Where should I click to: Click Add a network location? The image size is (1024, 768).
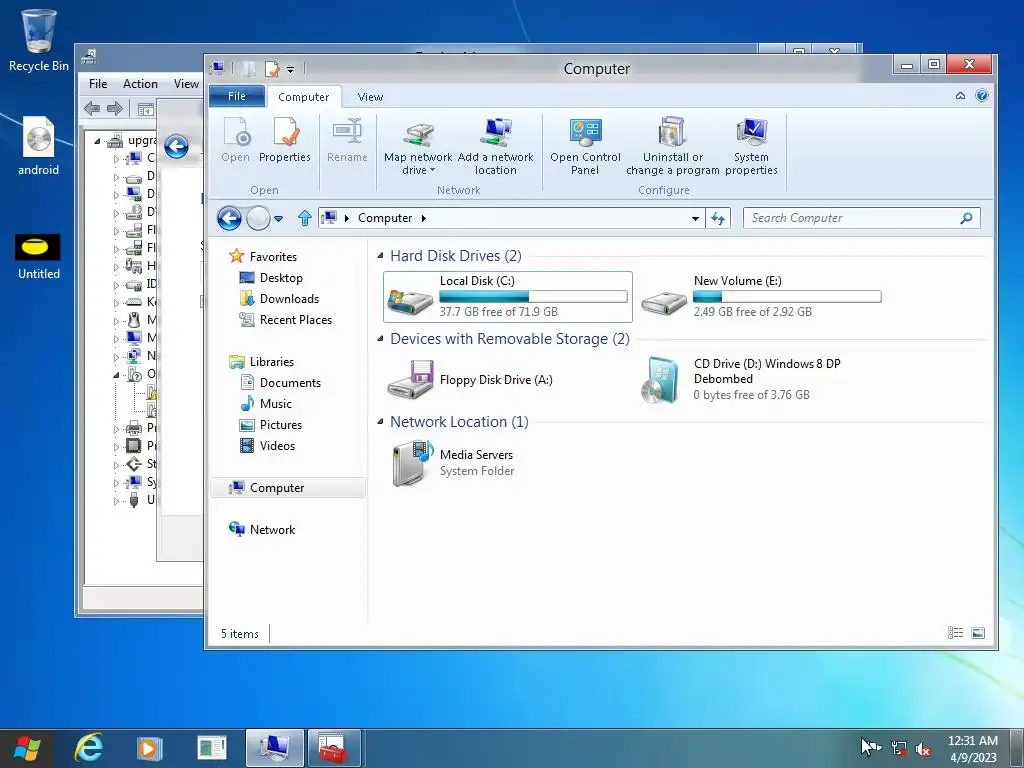point(495,147)
